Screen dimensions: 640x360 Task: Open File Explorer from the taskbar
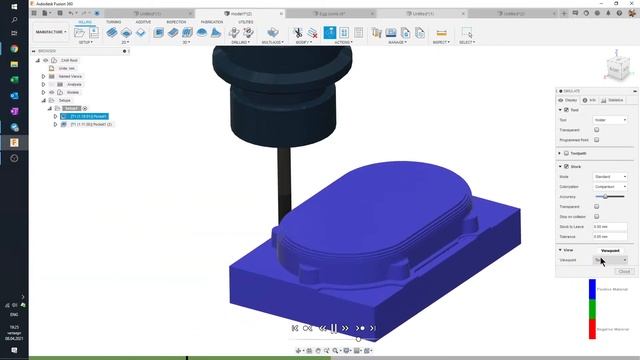point(14,64)
